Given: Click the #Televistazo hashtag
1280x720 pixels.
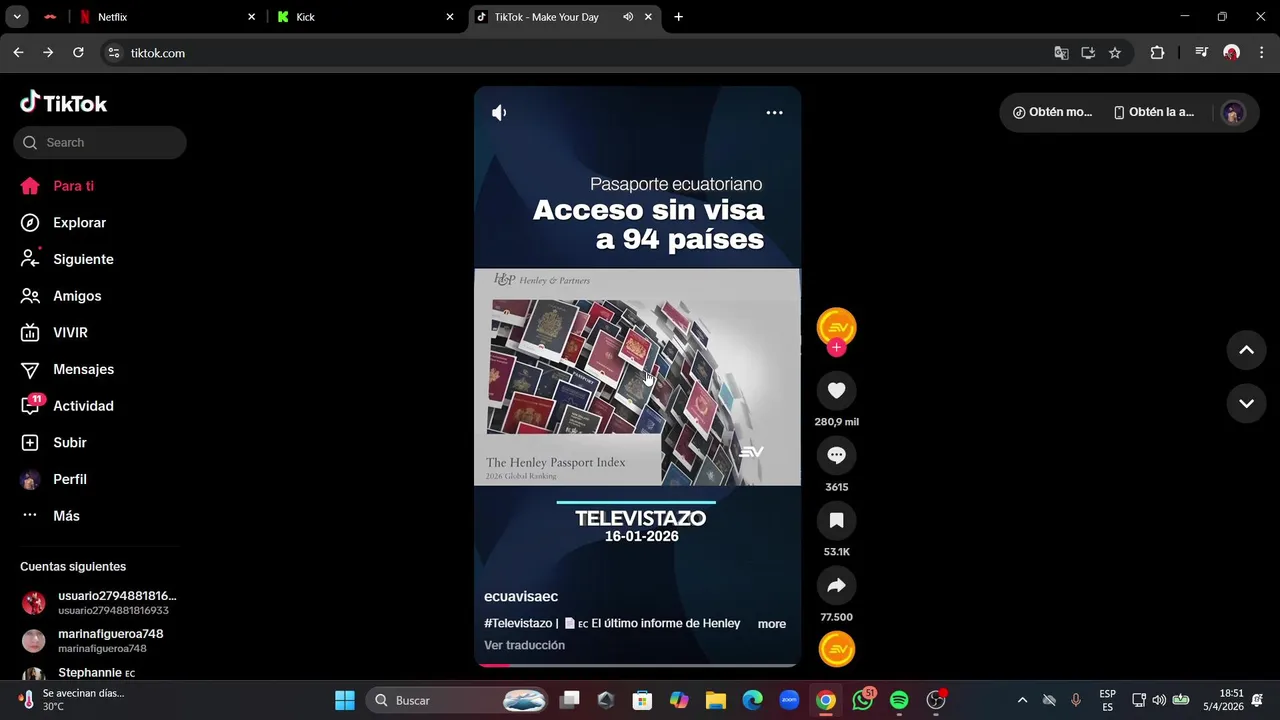Looking at the screenshot, I should (x=518, y=623).
